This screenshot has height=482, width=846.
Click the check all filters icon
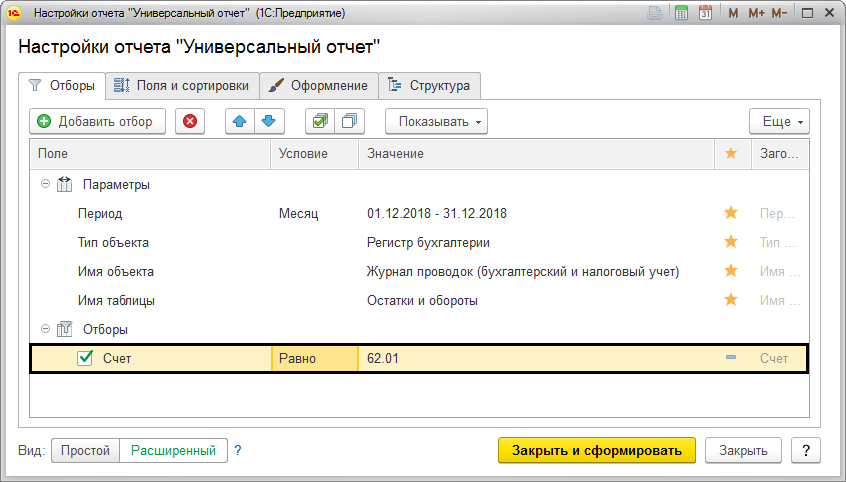click(320, 121)
